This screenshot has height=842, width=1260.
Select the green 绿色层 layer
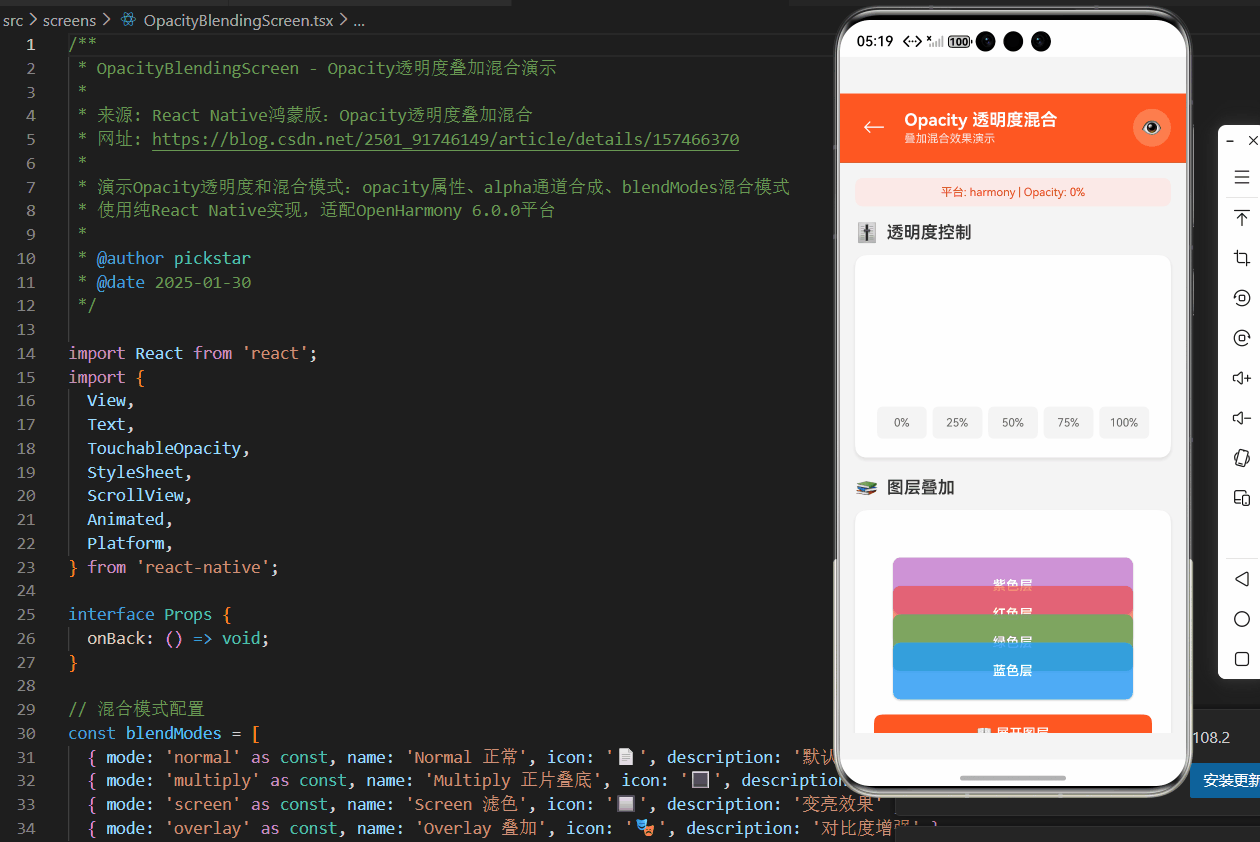(x=1013, y=628)
